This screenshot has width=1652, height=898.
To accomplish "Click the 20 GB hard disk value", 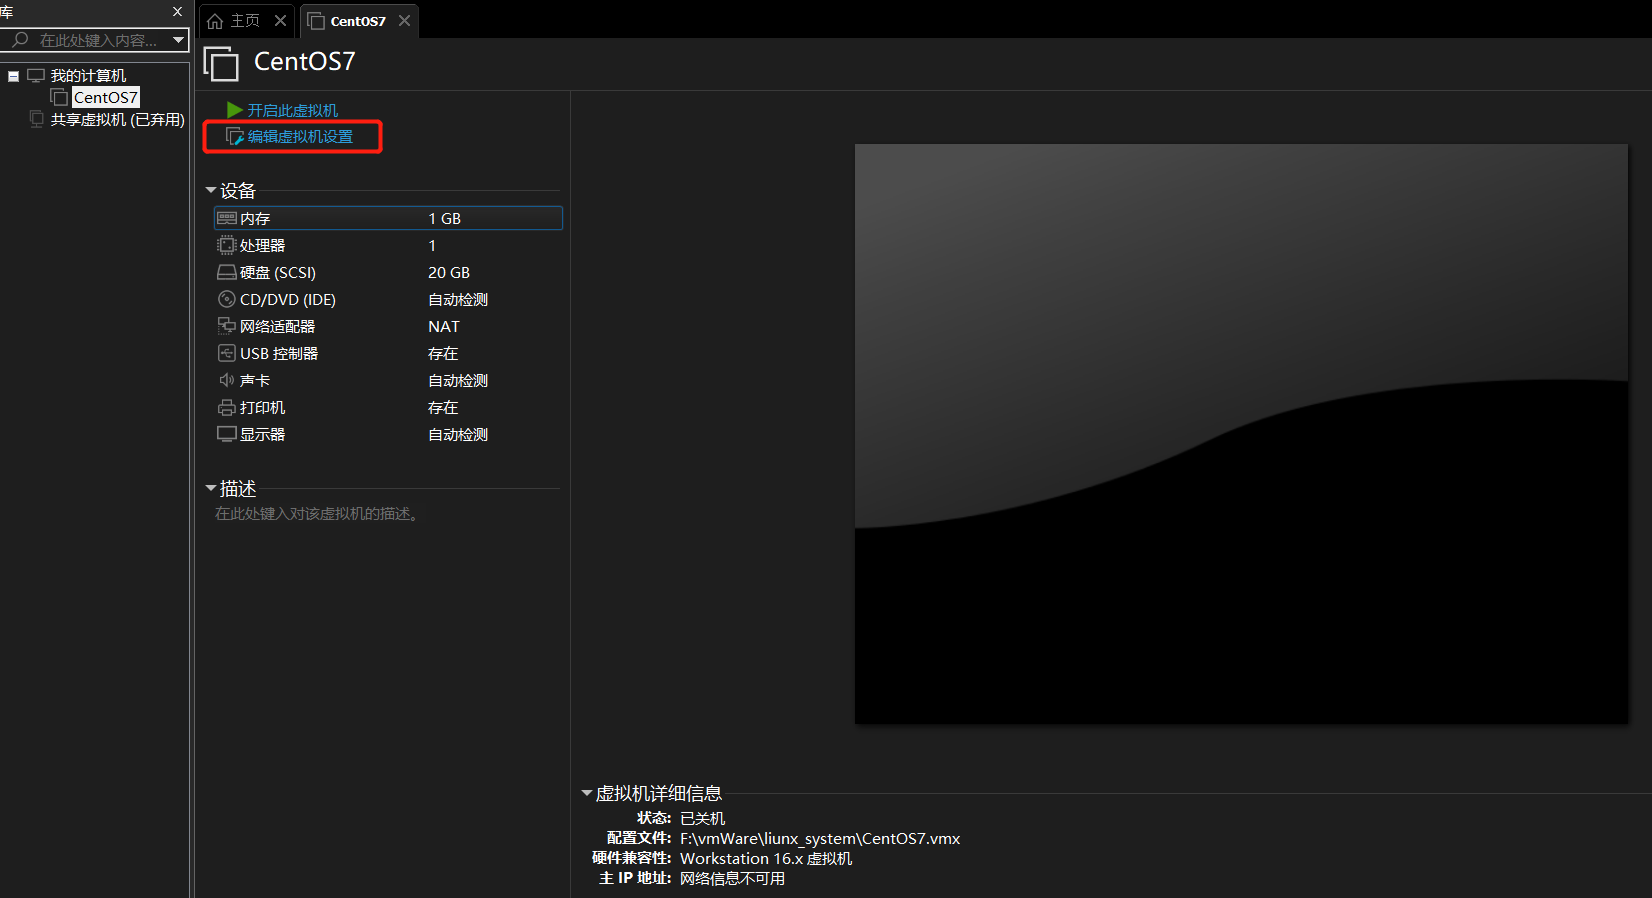I will point(449,272).
